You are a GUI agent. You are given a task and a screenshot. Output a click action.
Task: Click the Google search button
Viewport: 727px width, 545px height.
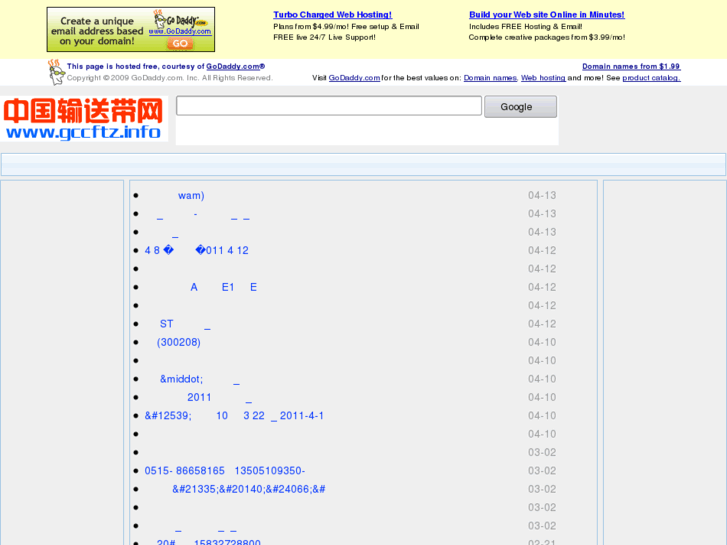pyautogui.click(x=520, y=107)
